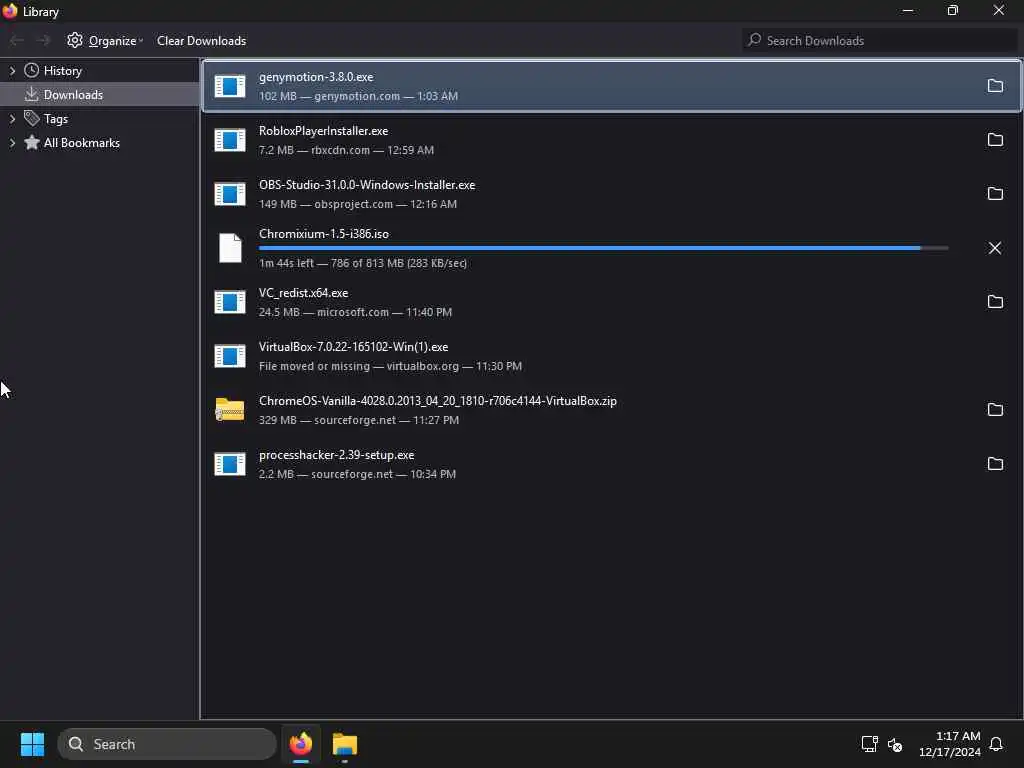The height and width of the screenshot is (768, 1024).
Task: Select Tags in the sidebar
Action: (x=100, y=118)
